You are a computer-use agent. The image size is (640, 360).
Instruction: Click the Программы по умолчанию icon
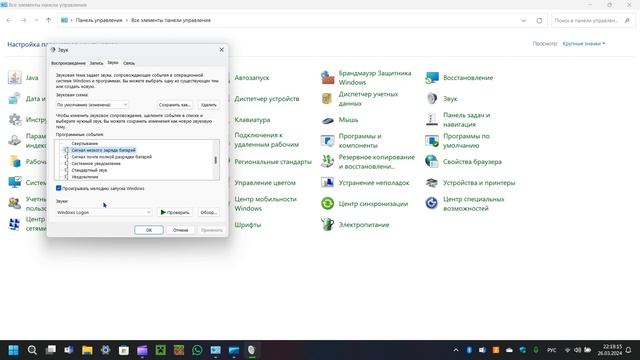432,141
